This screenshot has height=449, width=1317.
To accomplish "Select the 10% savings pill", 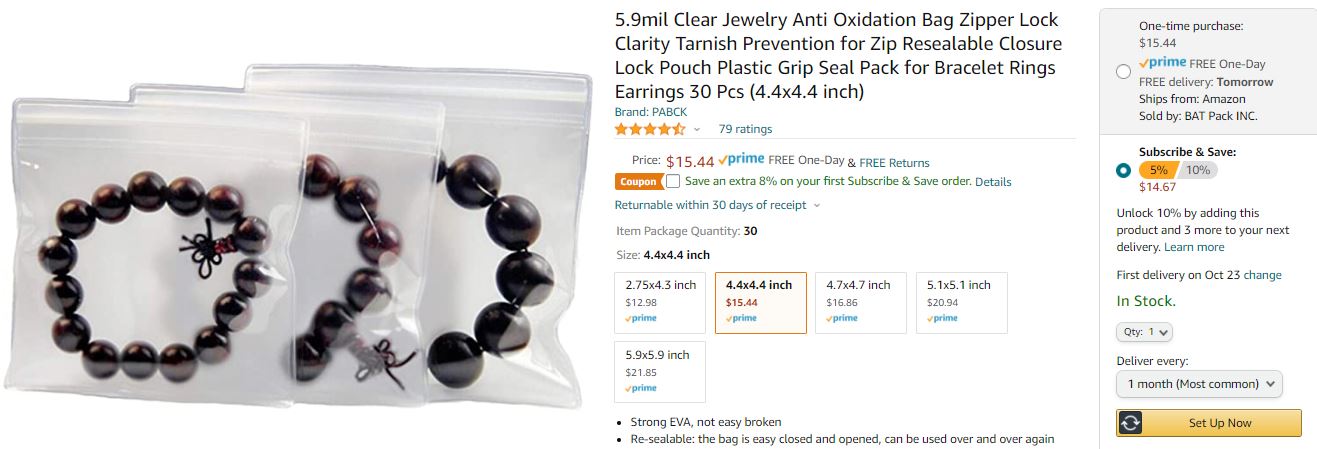I will click(x=1198, y=170).
